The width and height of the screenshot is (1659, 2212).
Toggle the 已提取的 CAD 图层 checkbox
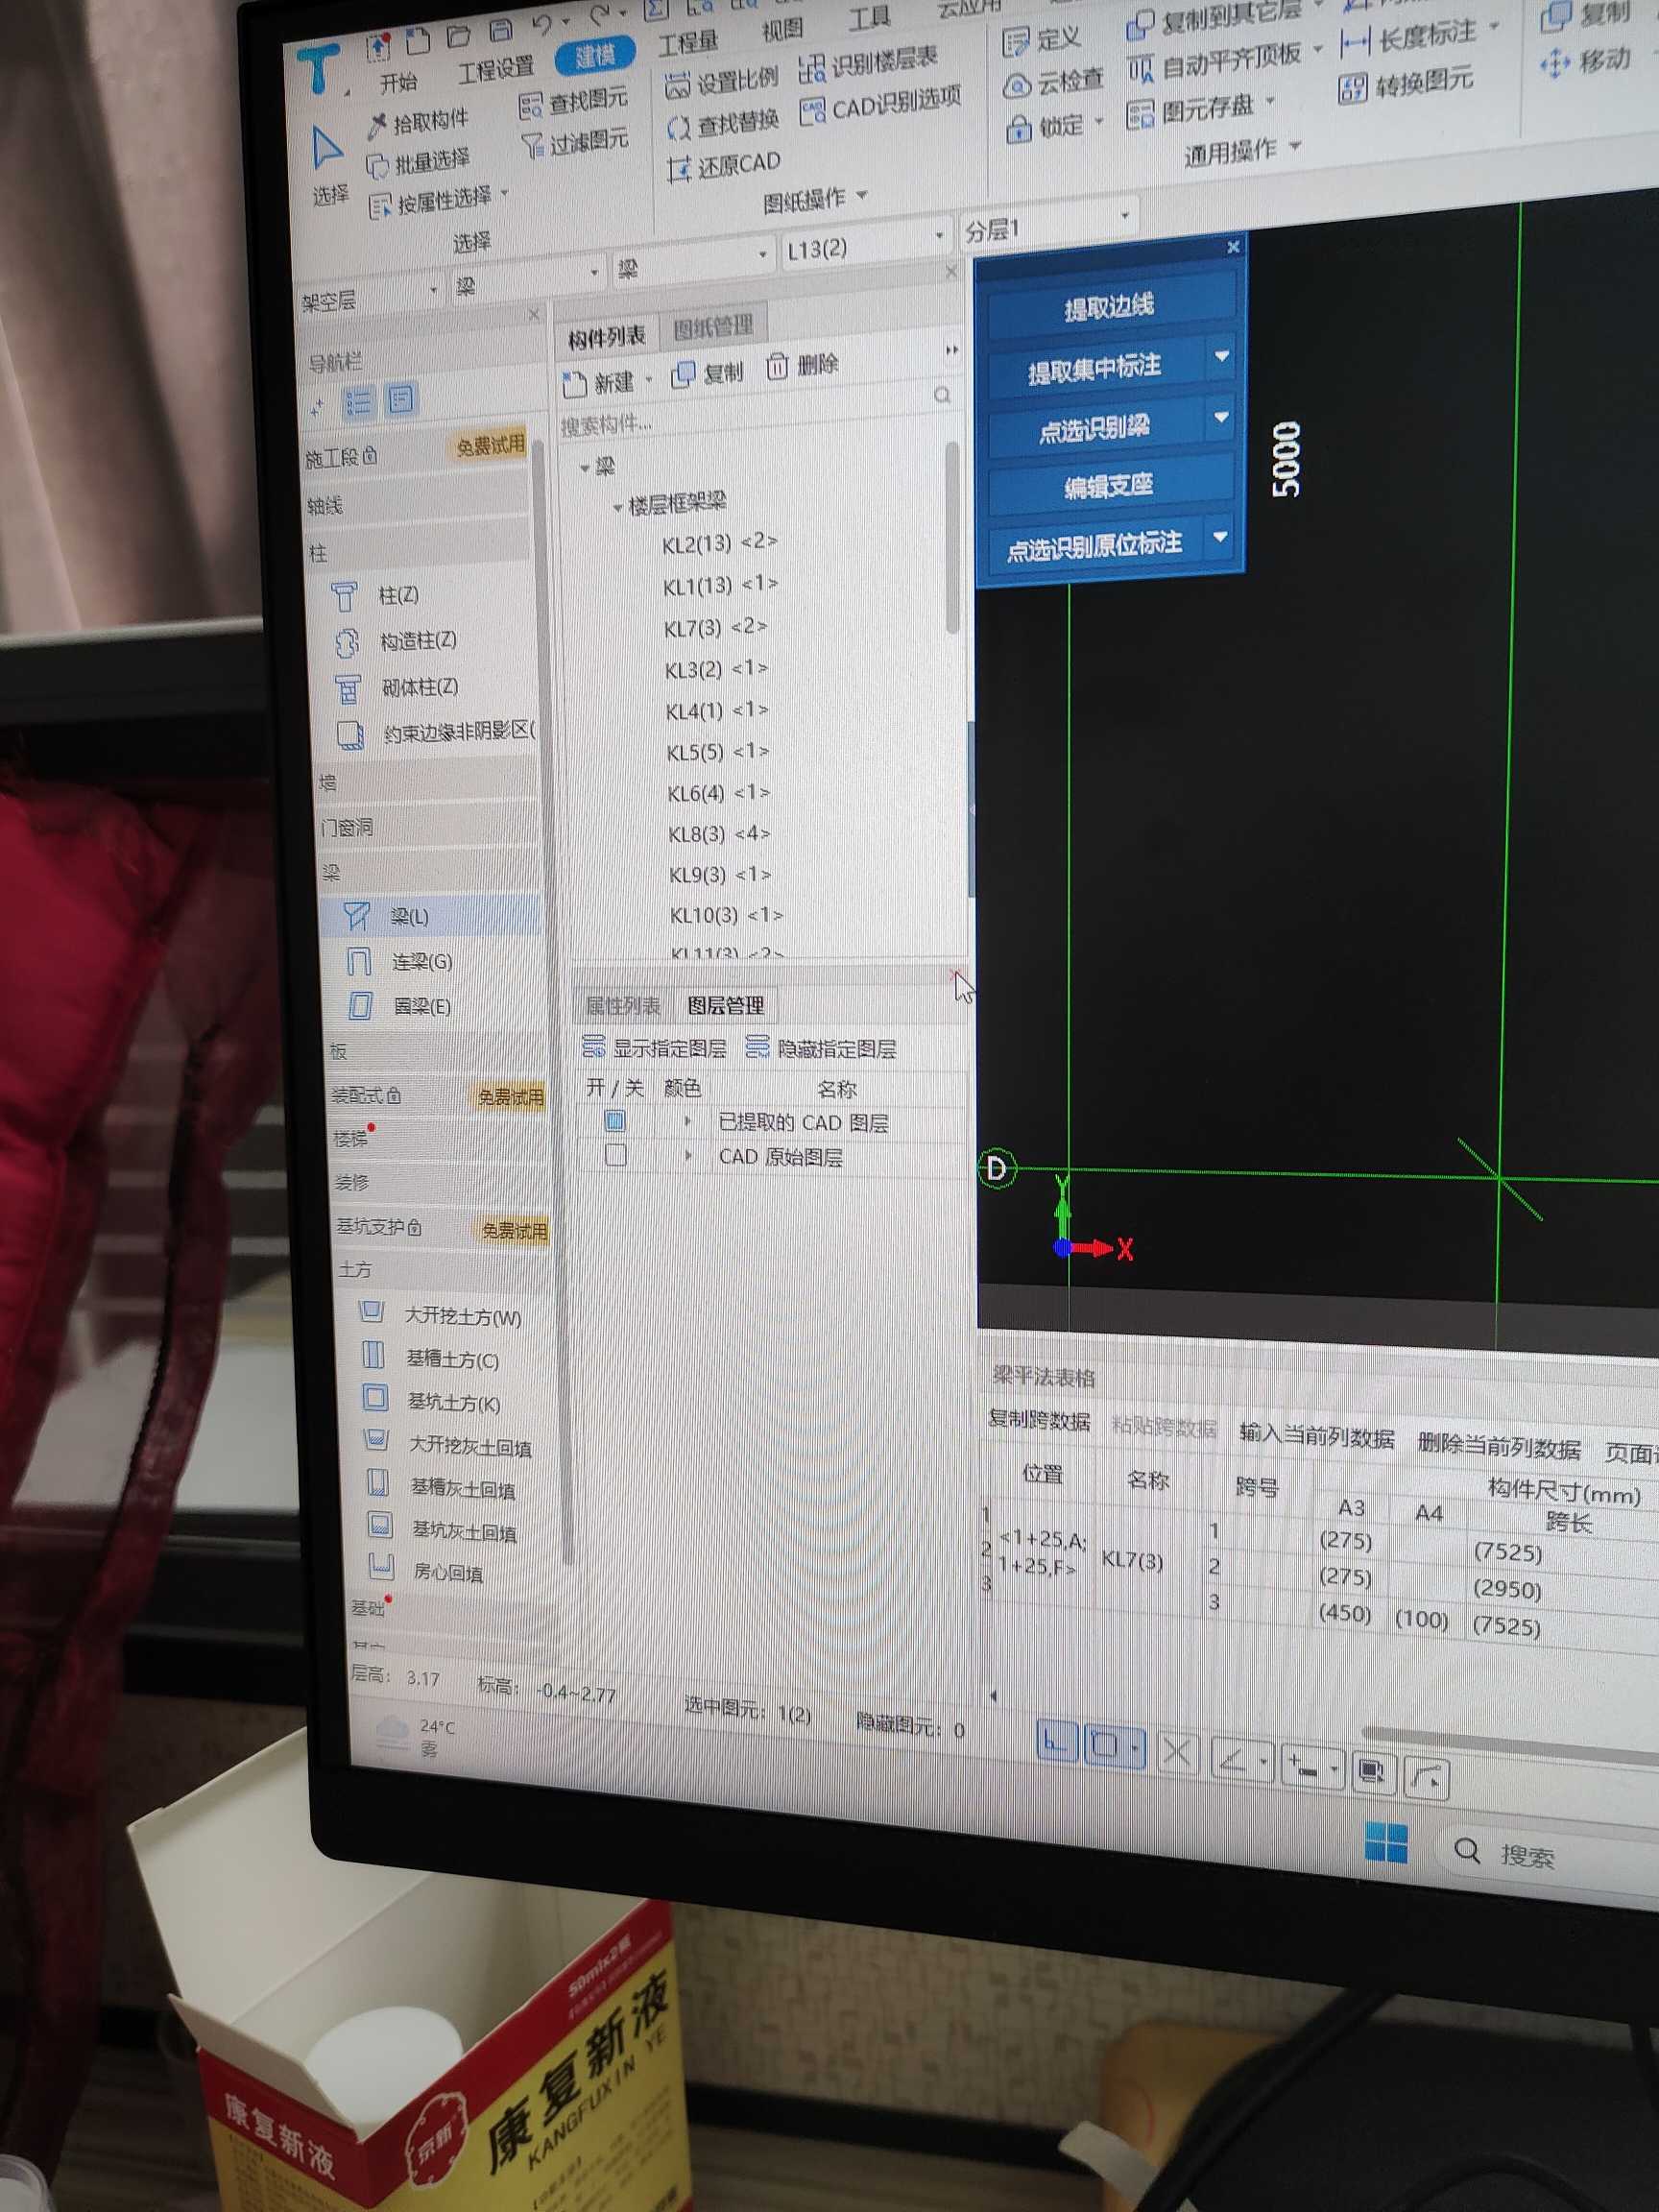tap(614, 1121)
